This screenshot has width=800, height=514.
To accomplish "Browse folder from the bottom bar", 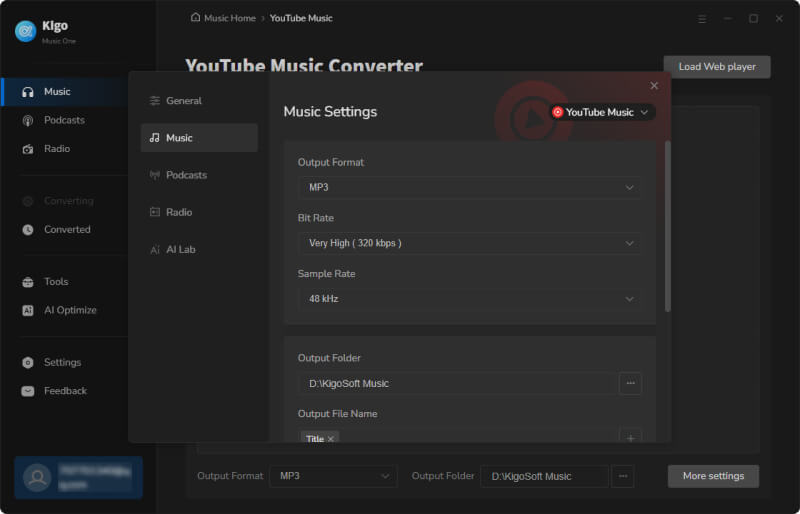I will coord(622,477).
